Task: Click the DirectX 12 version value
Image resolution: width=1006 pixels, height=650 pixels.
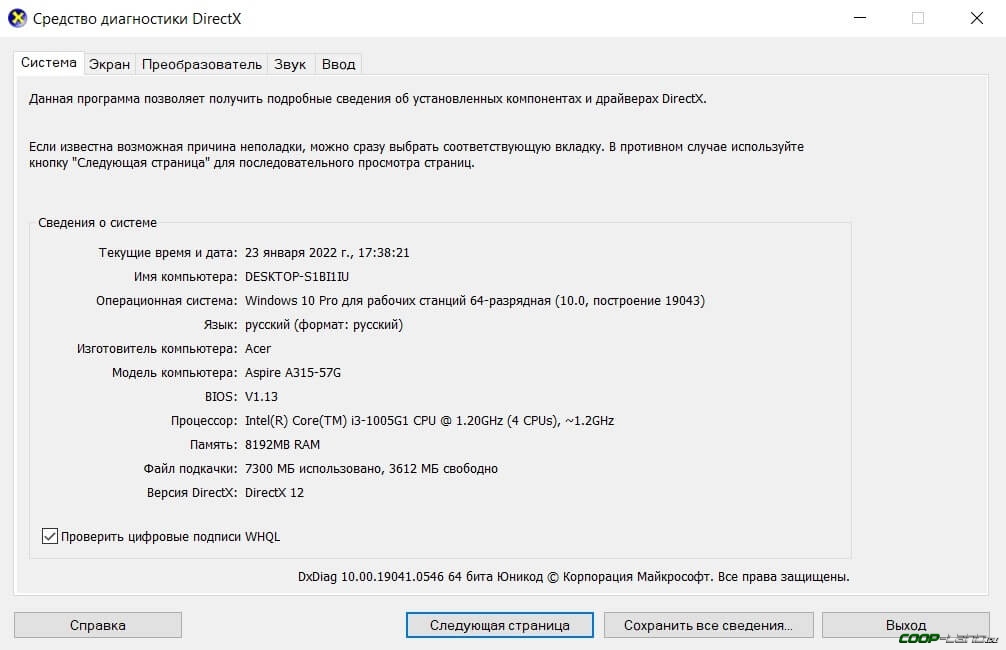Action: click(274, 492)
